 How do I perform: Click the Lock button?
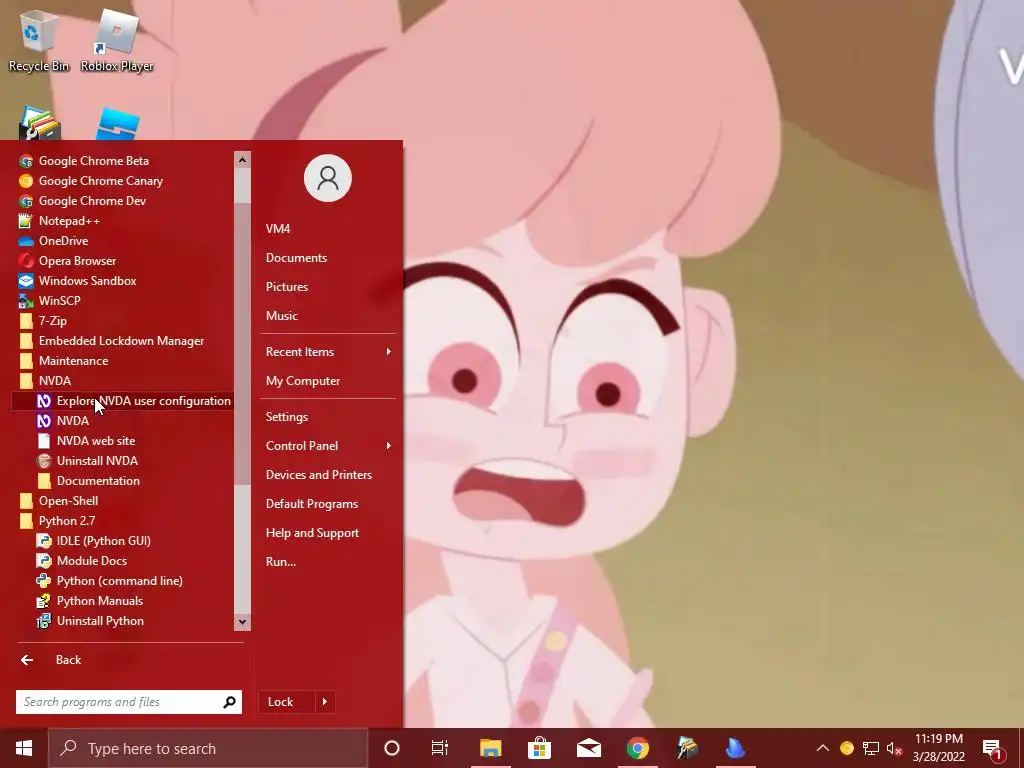287,702
